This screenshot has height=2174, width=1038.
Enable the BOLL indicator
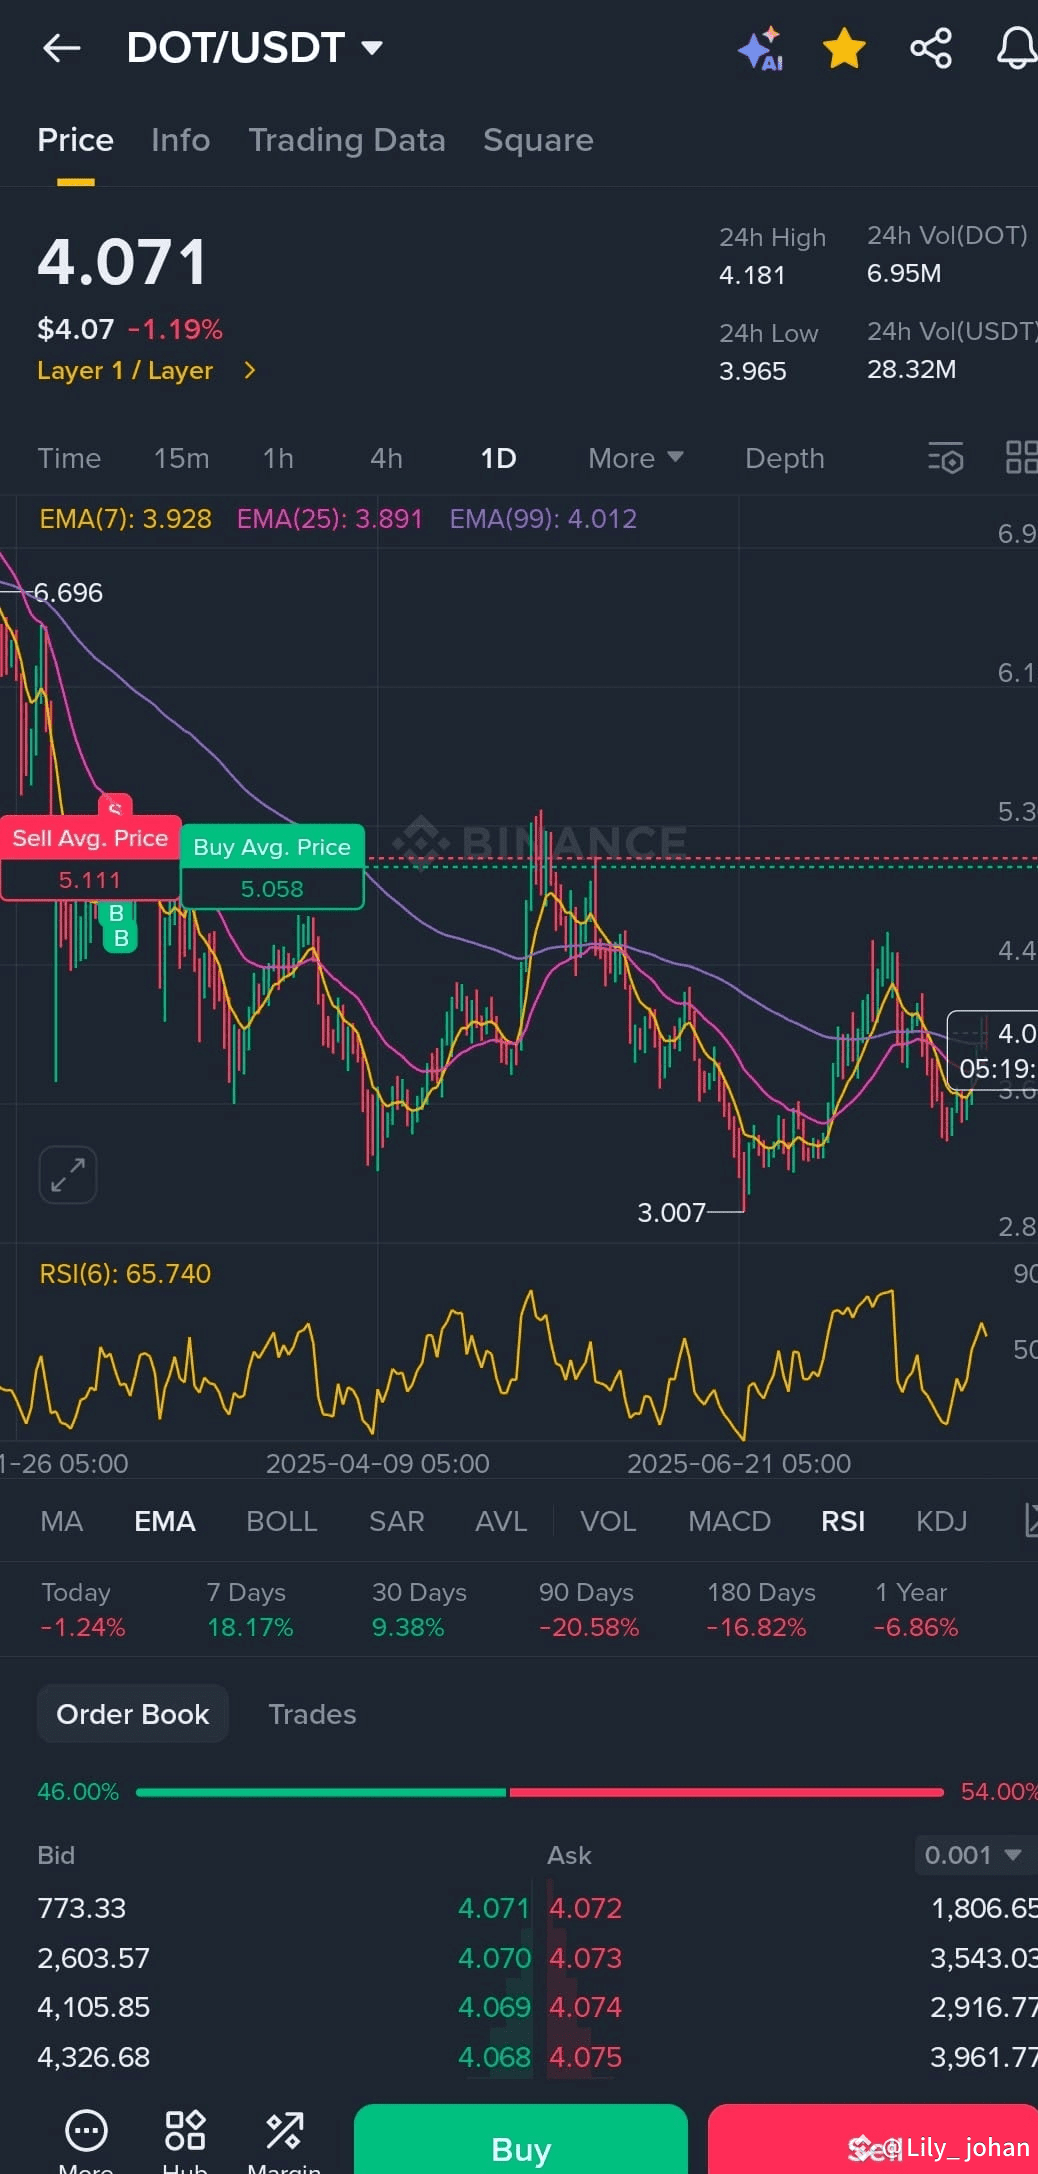pyautogui.click(x=282, y=1521)
